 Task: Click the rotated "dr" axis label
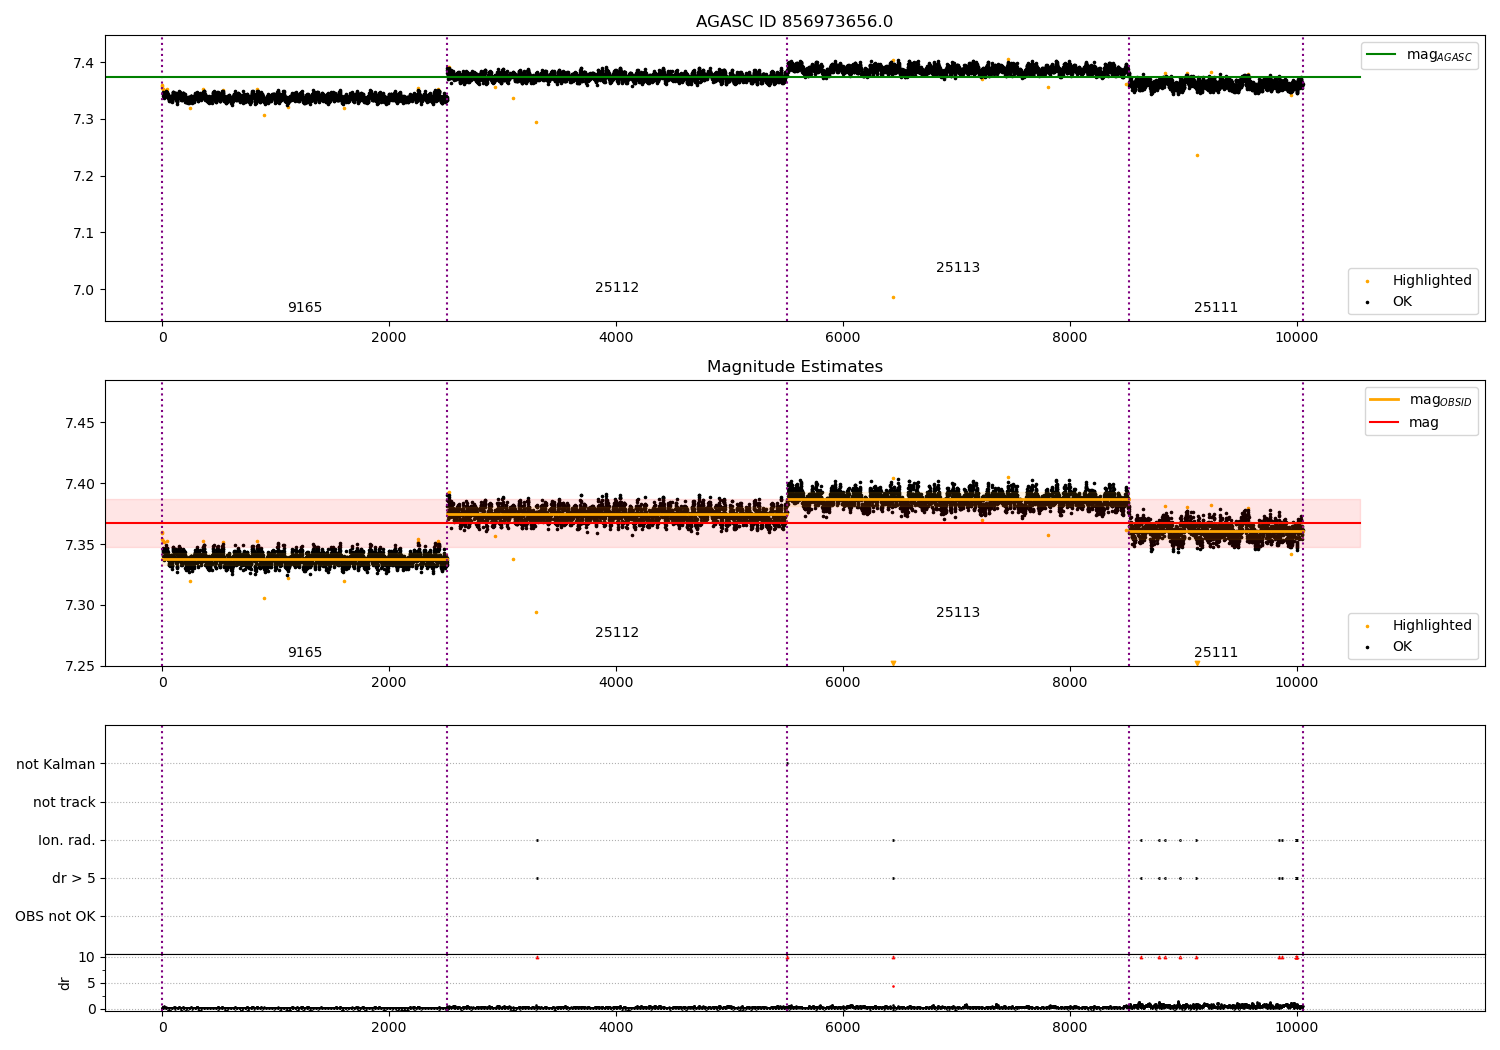65,983
